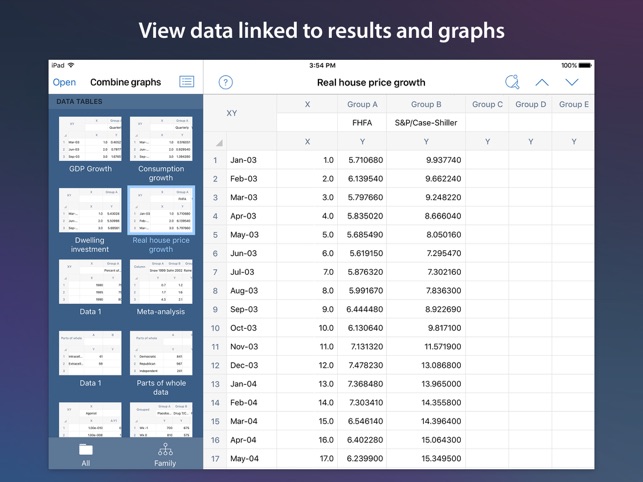643x482 pixels.
Task: Tap the Open button
Action: 64,82
